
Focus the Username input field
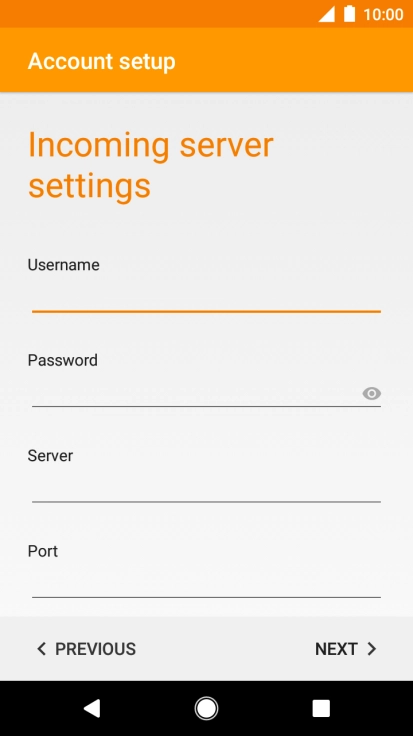click(206, 297)
